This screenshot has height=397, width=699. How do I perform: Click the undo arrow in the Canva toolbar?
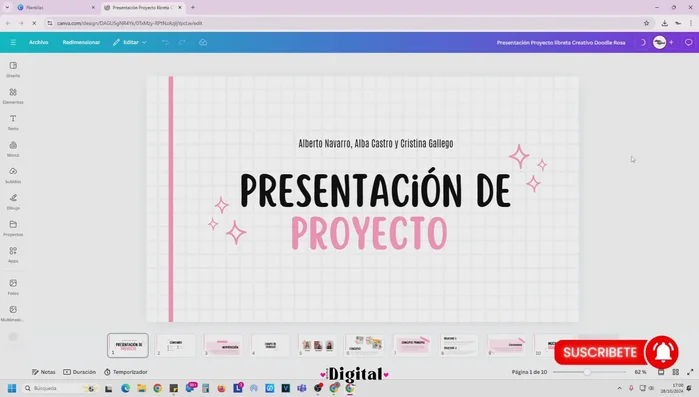[x=165, y=42]
